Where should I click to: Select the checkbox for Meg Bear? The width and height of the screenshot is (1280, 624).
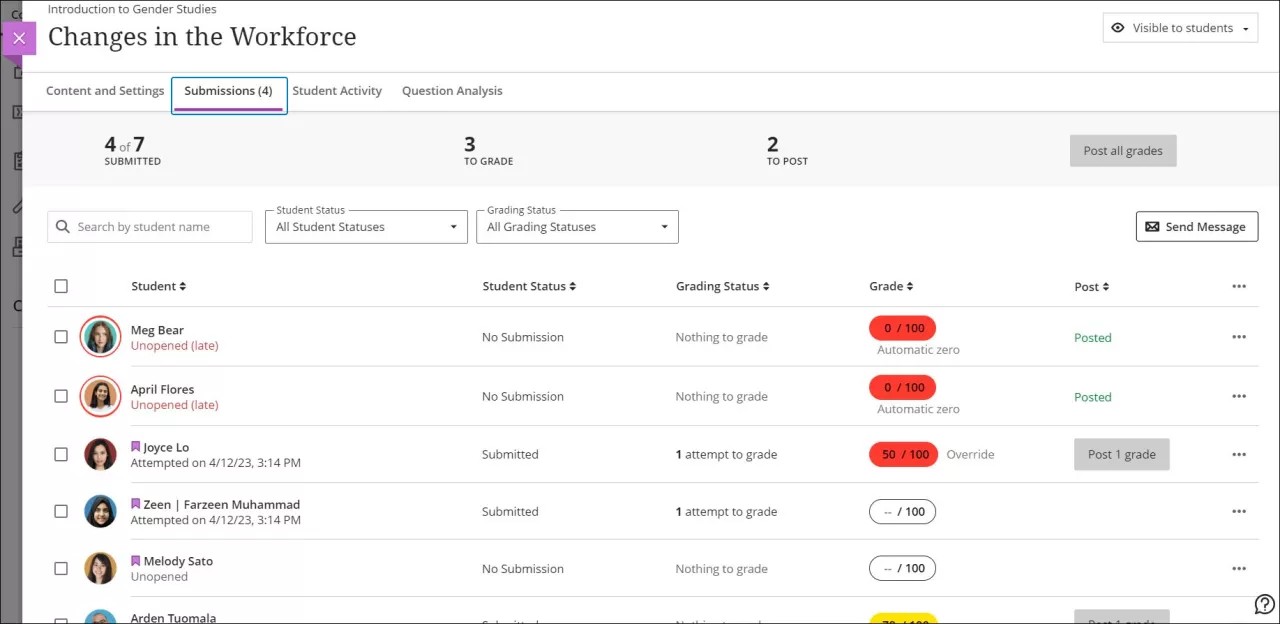[61, 337]
